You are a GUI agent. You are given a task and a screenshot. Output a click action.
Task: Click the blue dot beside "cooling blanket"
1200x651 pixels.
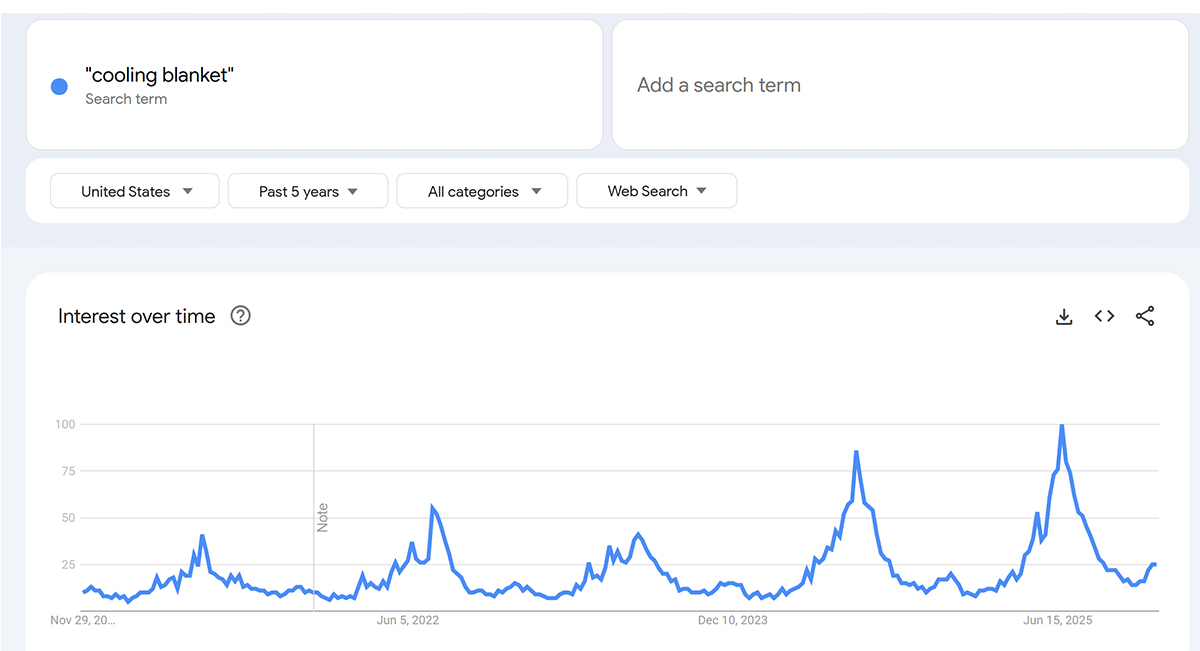coord(59,87)
